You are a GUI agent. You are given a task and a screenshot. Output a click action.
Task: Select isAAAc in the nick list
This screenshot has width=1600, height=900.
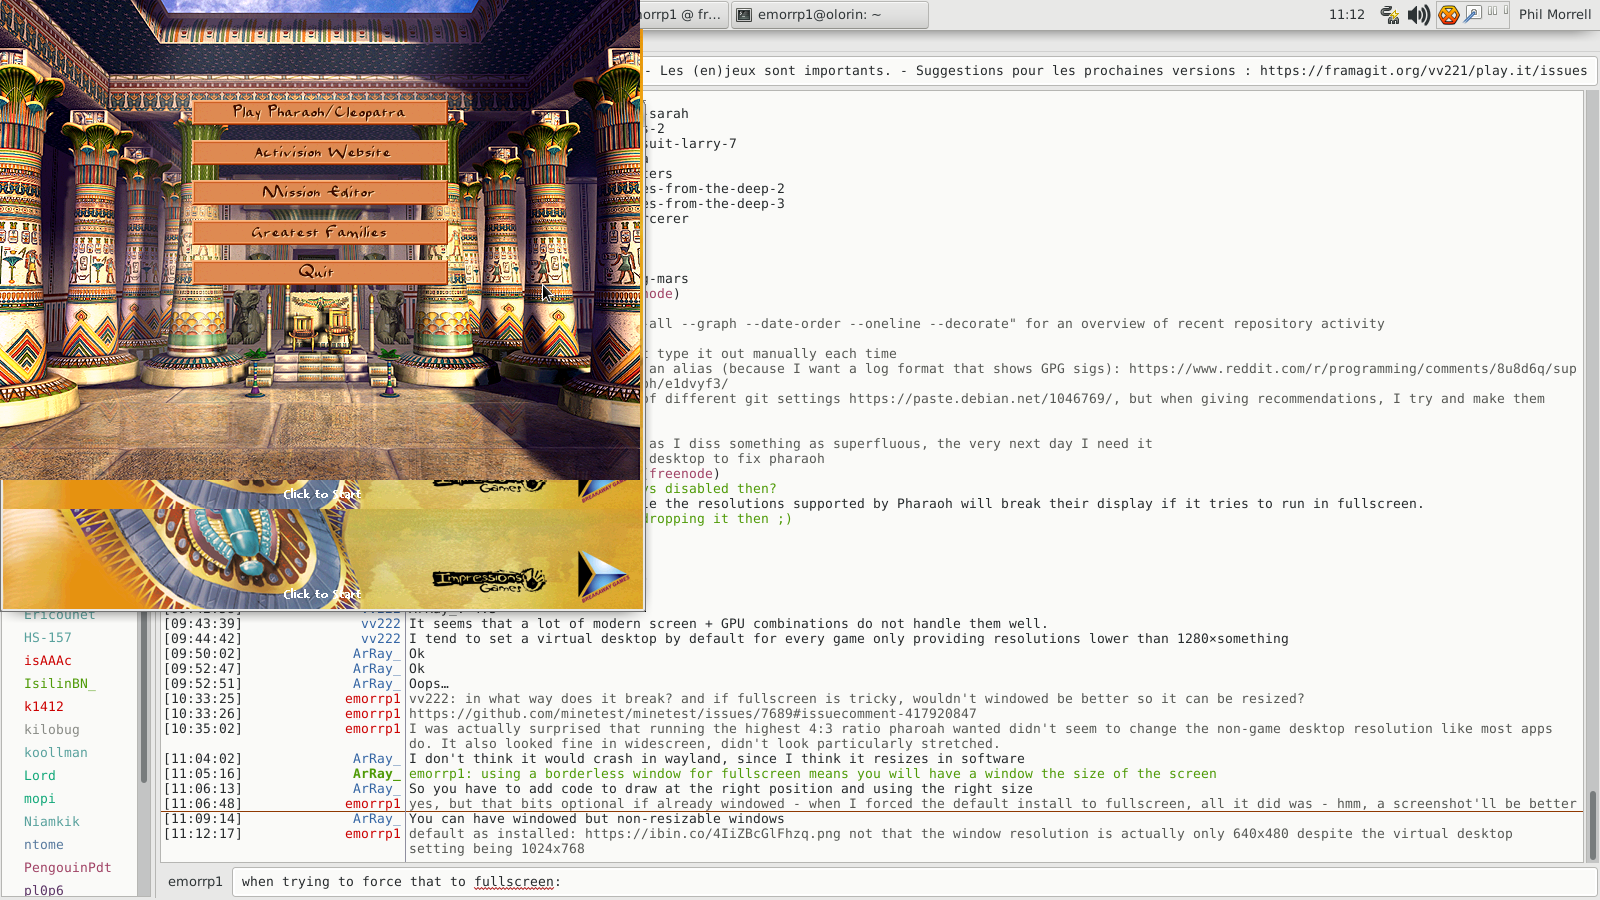click(x=48, y=661)
